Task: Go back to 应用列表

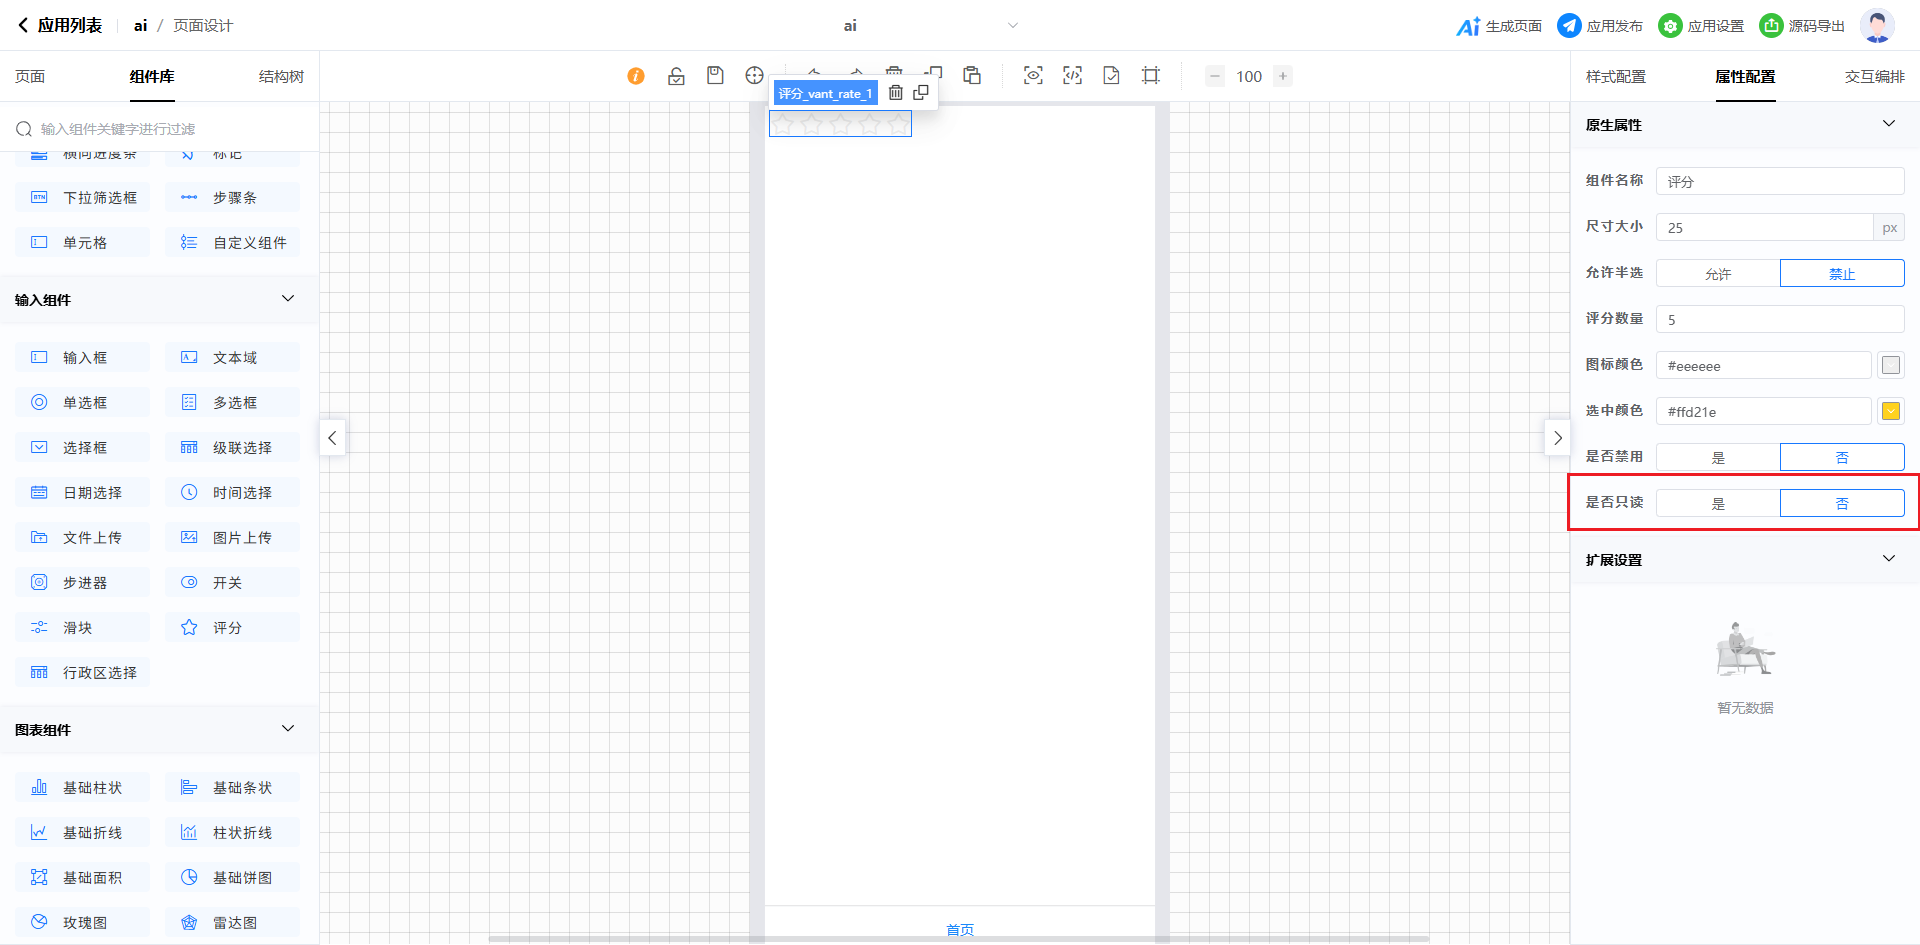Action: (x=60, y=26)
